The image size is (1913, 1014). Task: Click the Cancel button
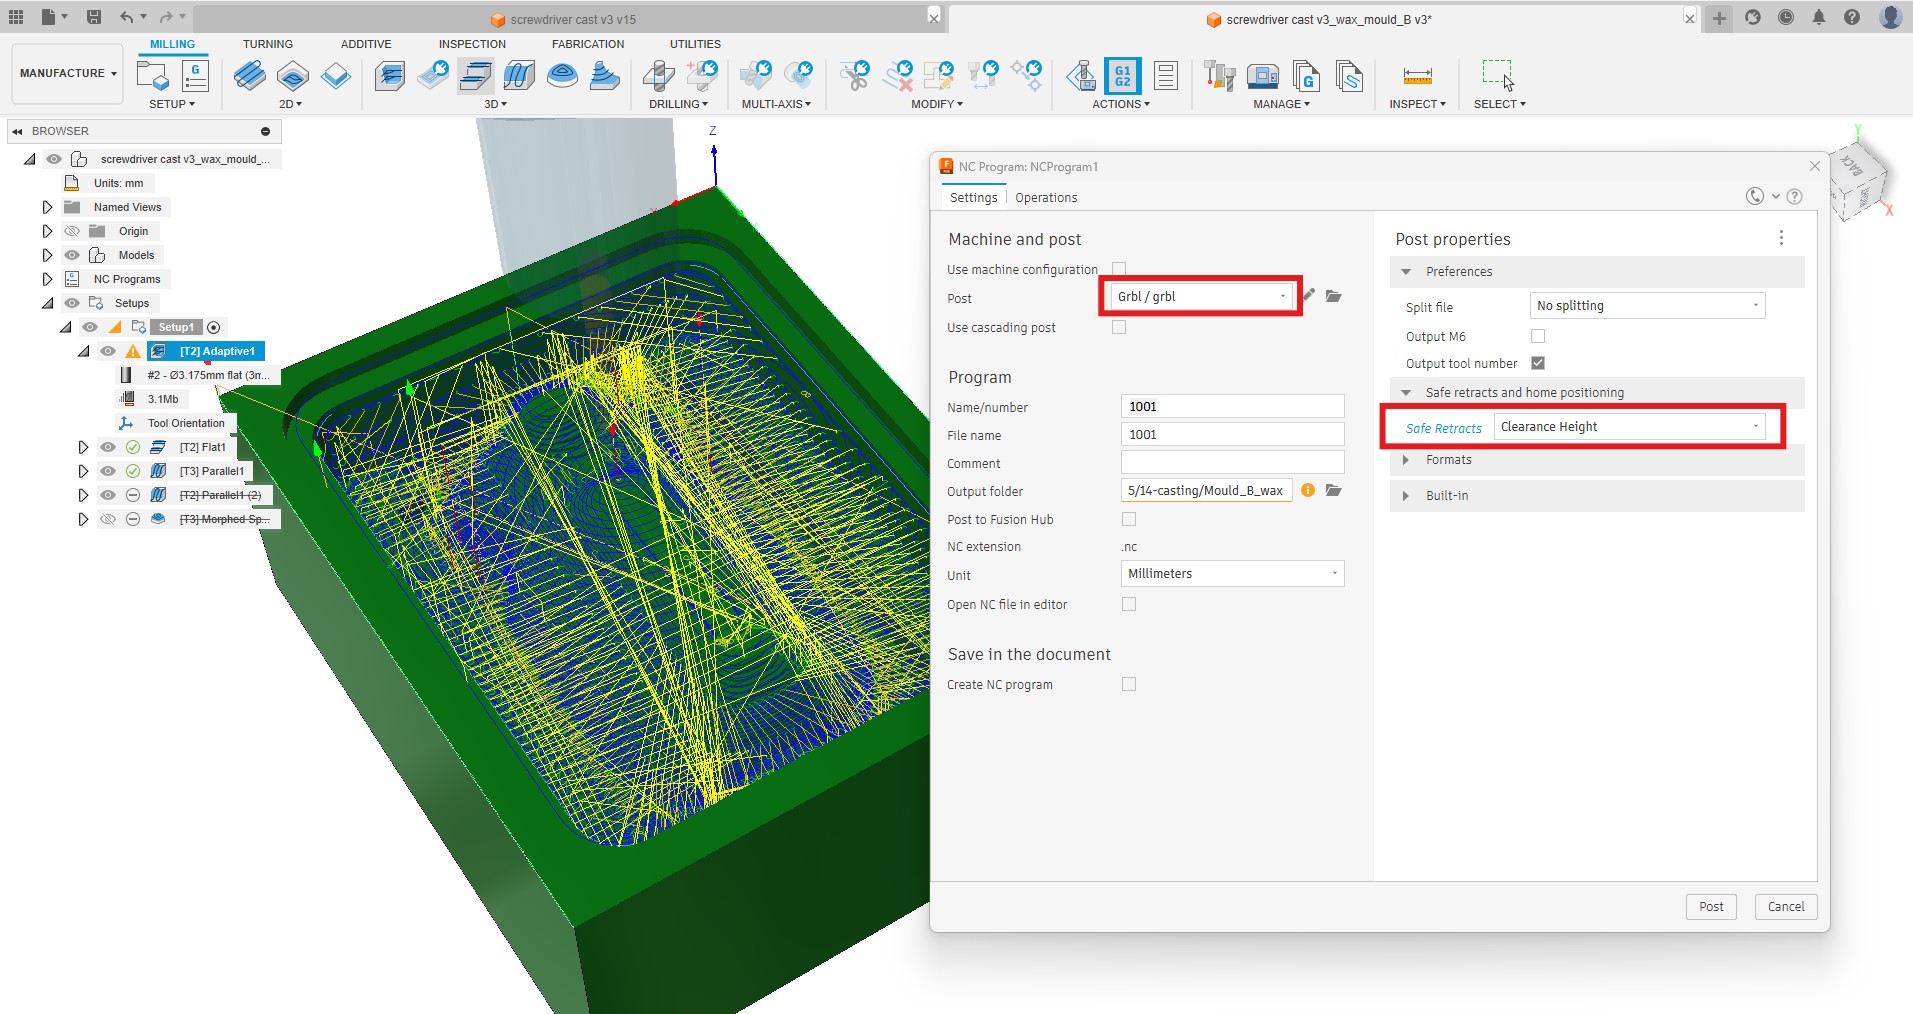pyautogui.click(x=1786, y=906)
